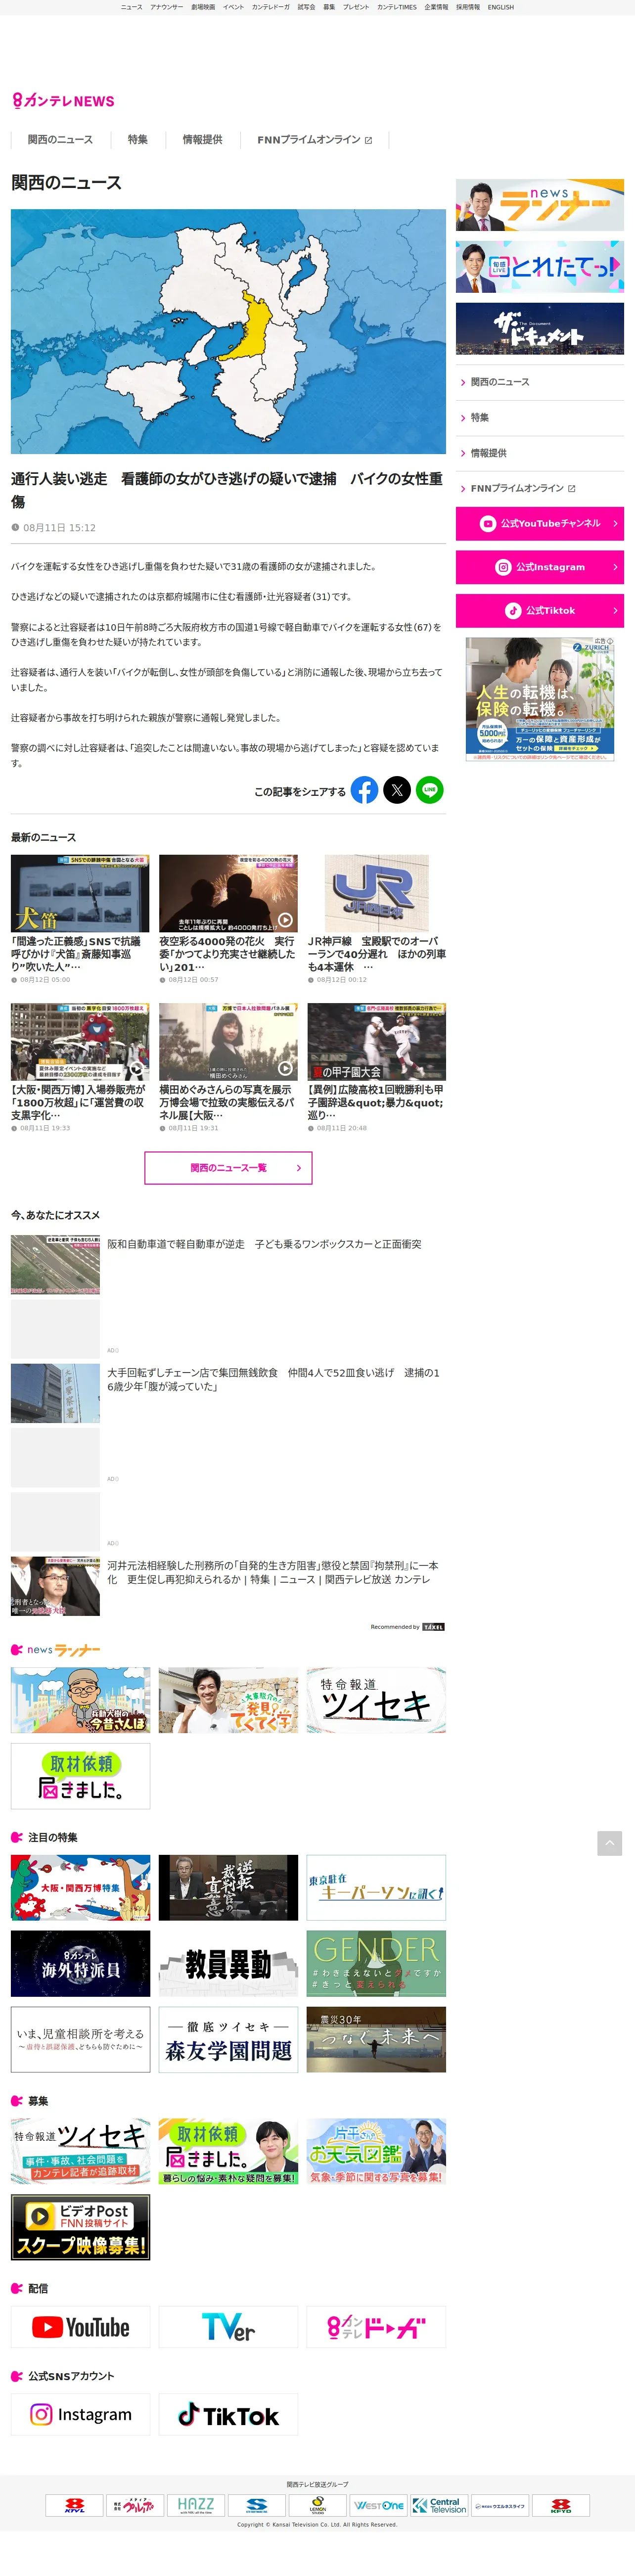Open 大阪・関西万博 1800万枚 ticket article
This screenshot has height=2576, width=635.
coord(80,1067)
